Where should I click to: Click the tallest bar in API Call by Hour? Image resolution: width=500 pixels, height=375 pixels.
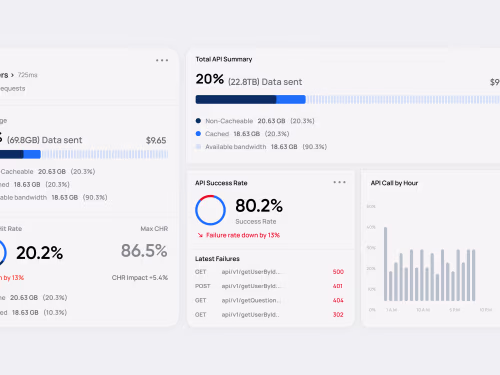pos(386,264)
